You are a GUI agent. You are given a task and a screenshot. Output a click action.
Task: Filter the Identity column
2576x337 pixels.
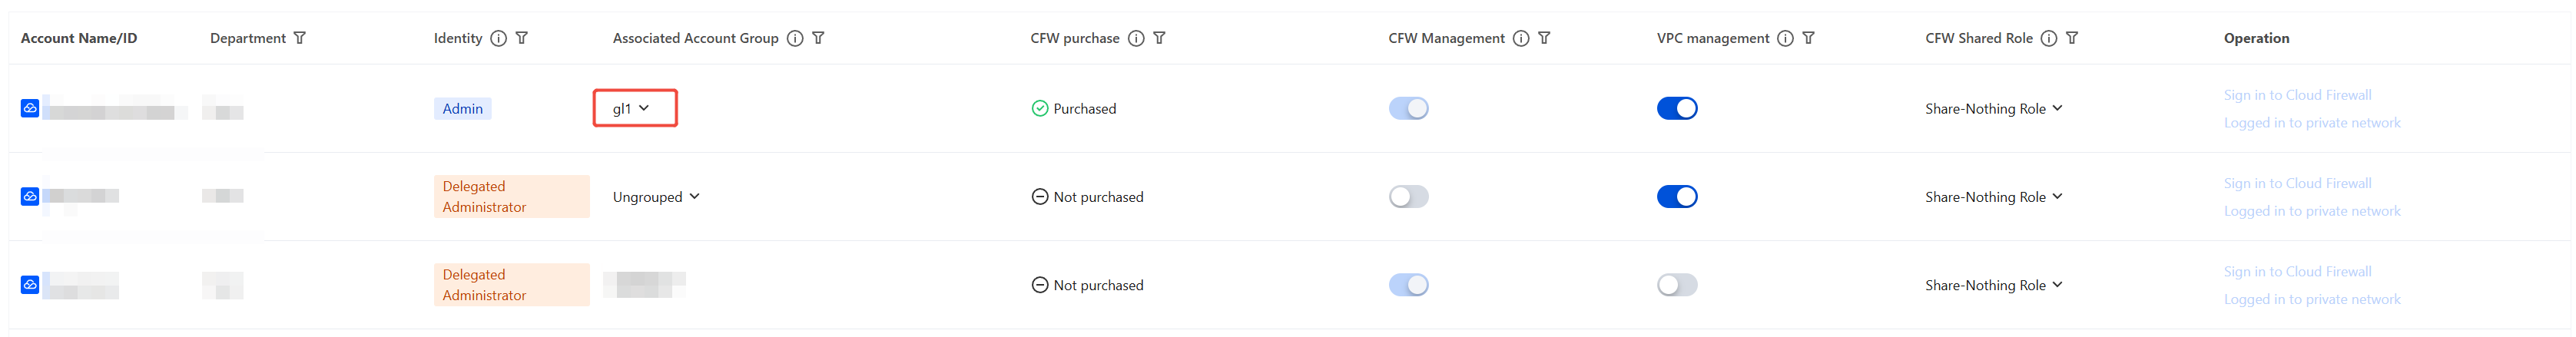521,38
